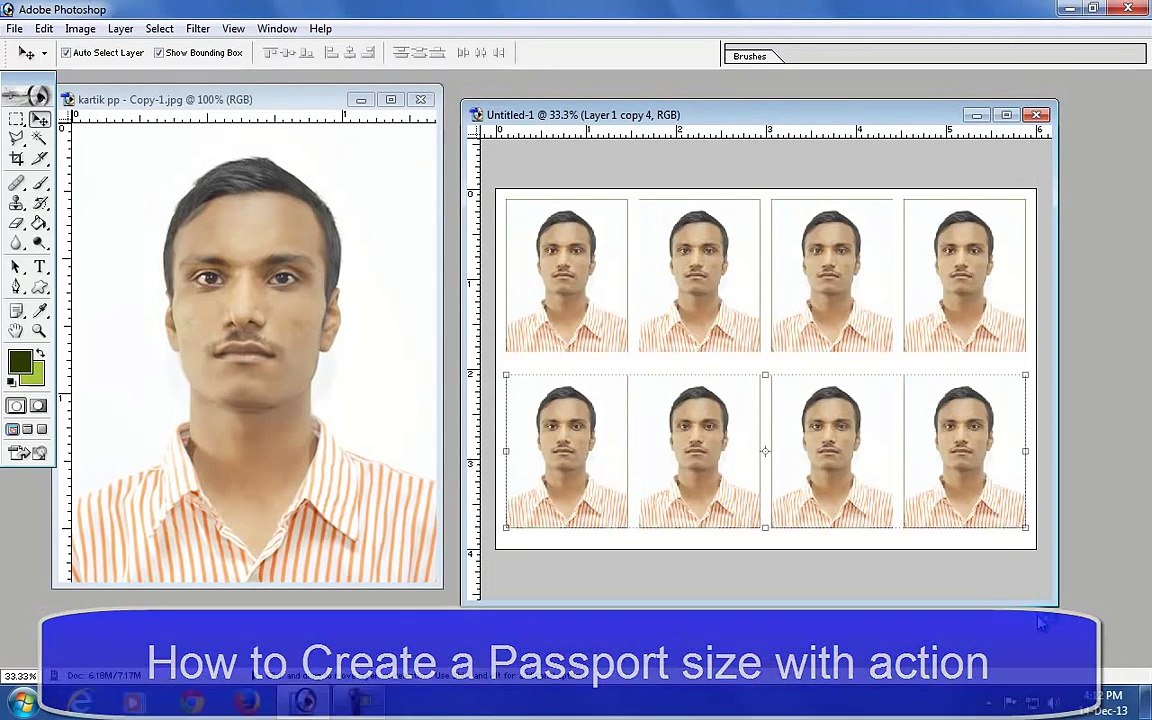
Task: Click Distribute left edges icon
Action: [x=464, y=53]
